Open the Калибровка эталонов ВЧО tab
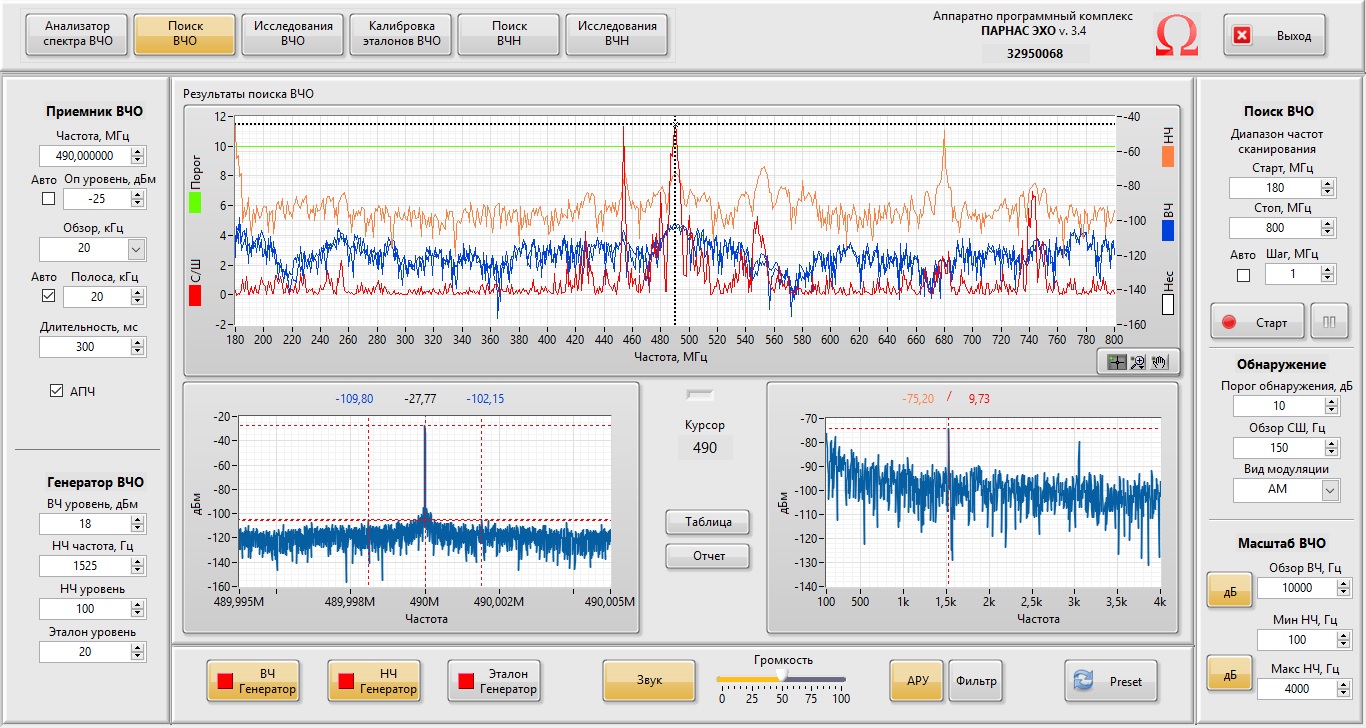Image resolution: width=1366 pixels, height=728 pixels. (x=401, y=35)
